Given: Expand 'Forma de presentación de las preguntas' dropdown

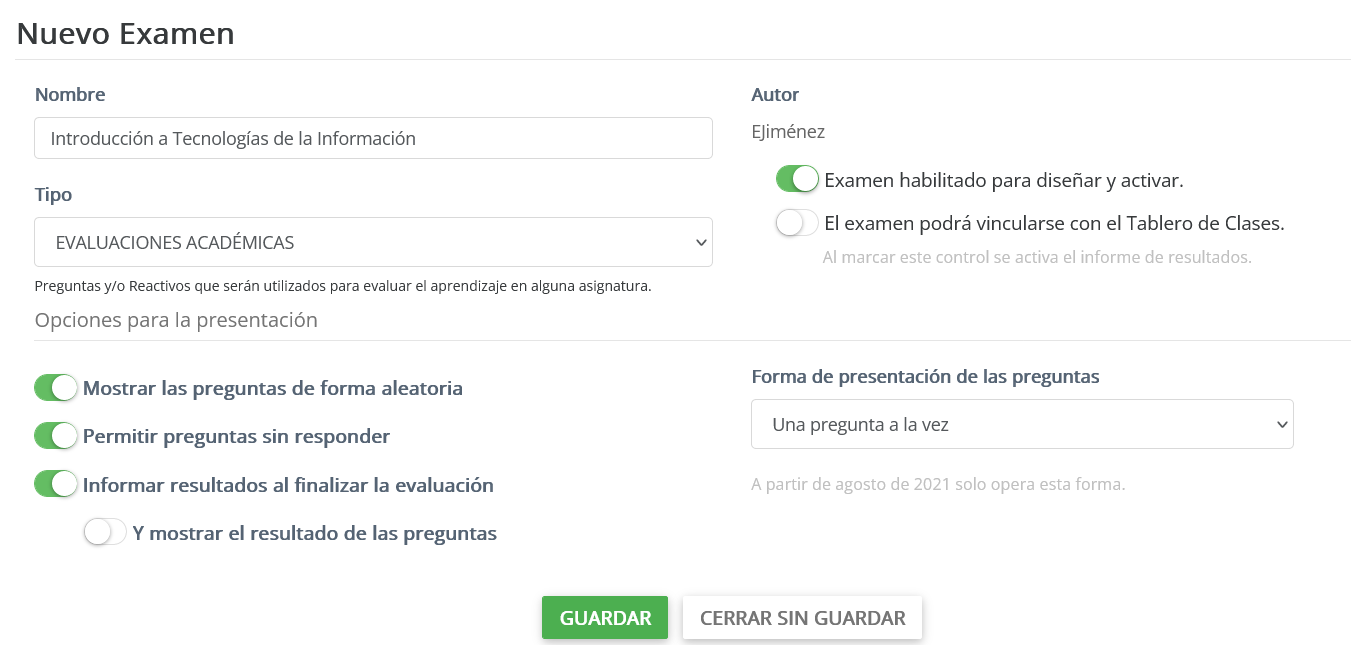Looking at the screenshot, I should tap(1022, 424).
